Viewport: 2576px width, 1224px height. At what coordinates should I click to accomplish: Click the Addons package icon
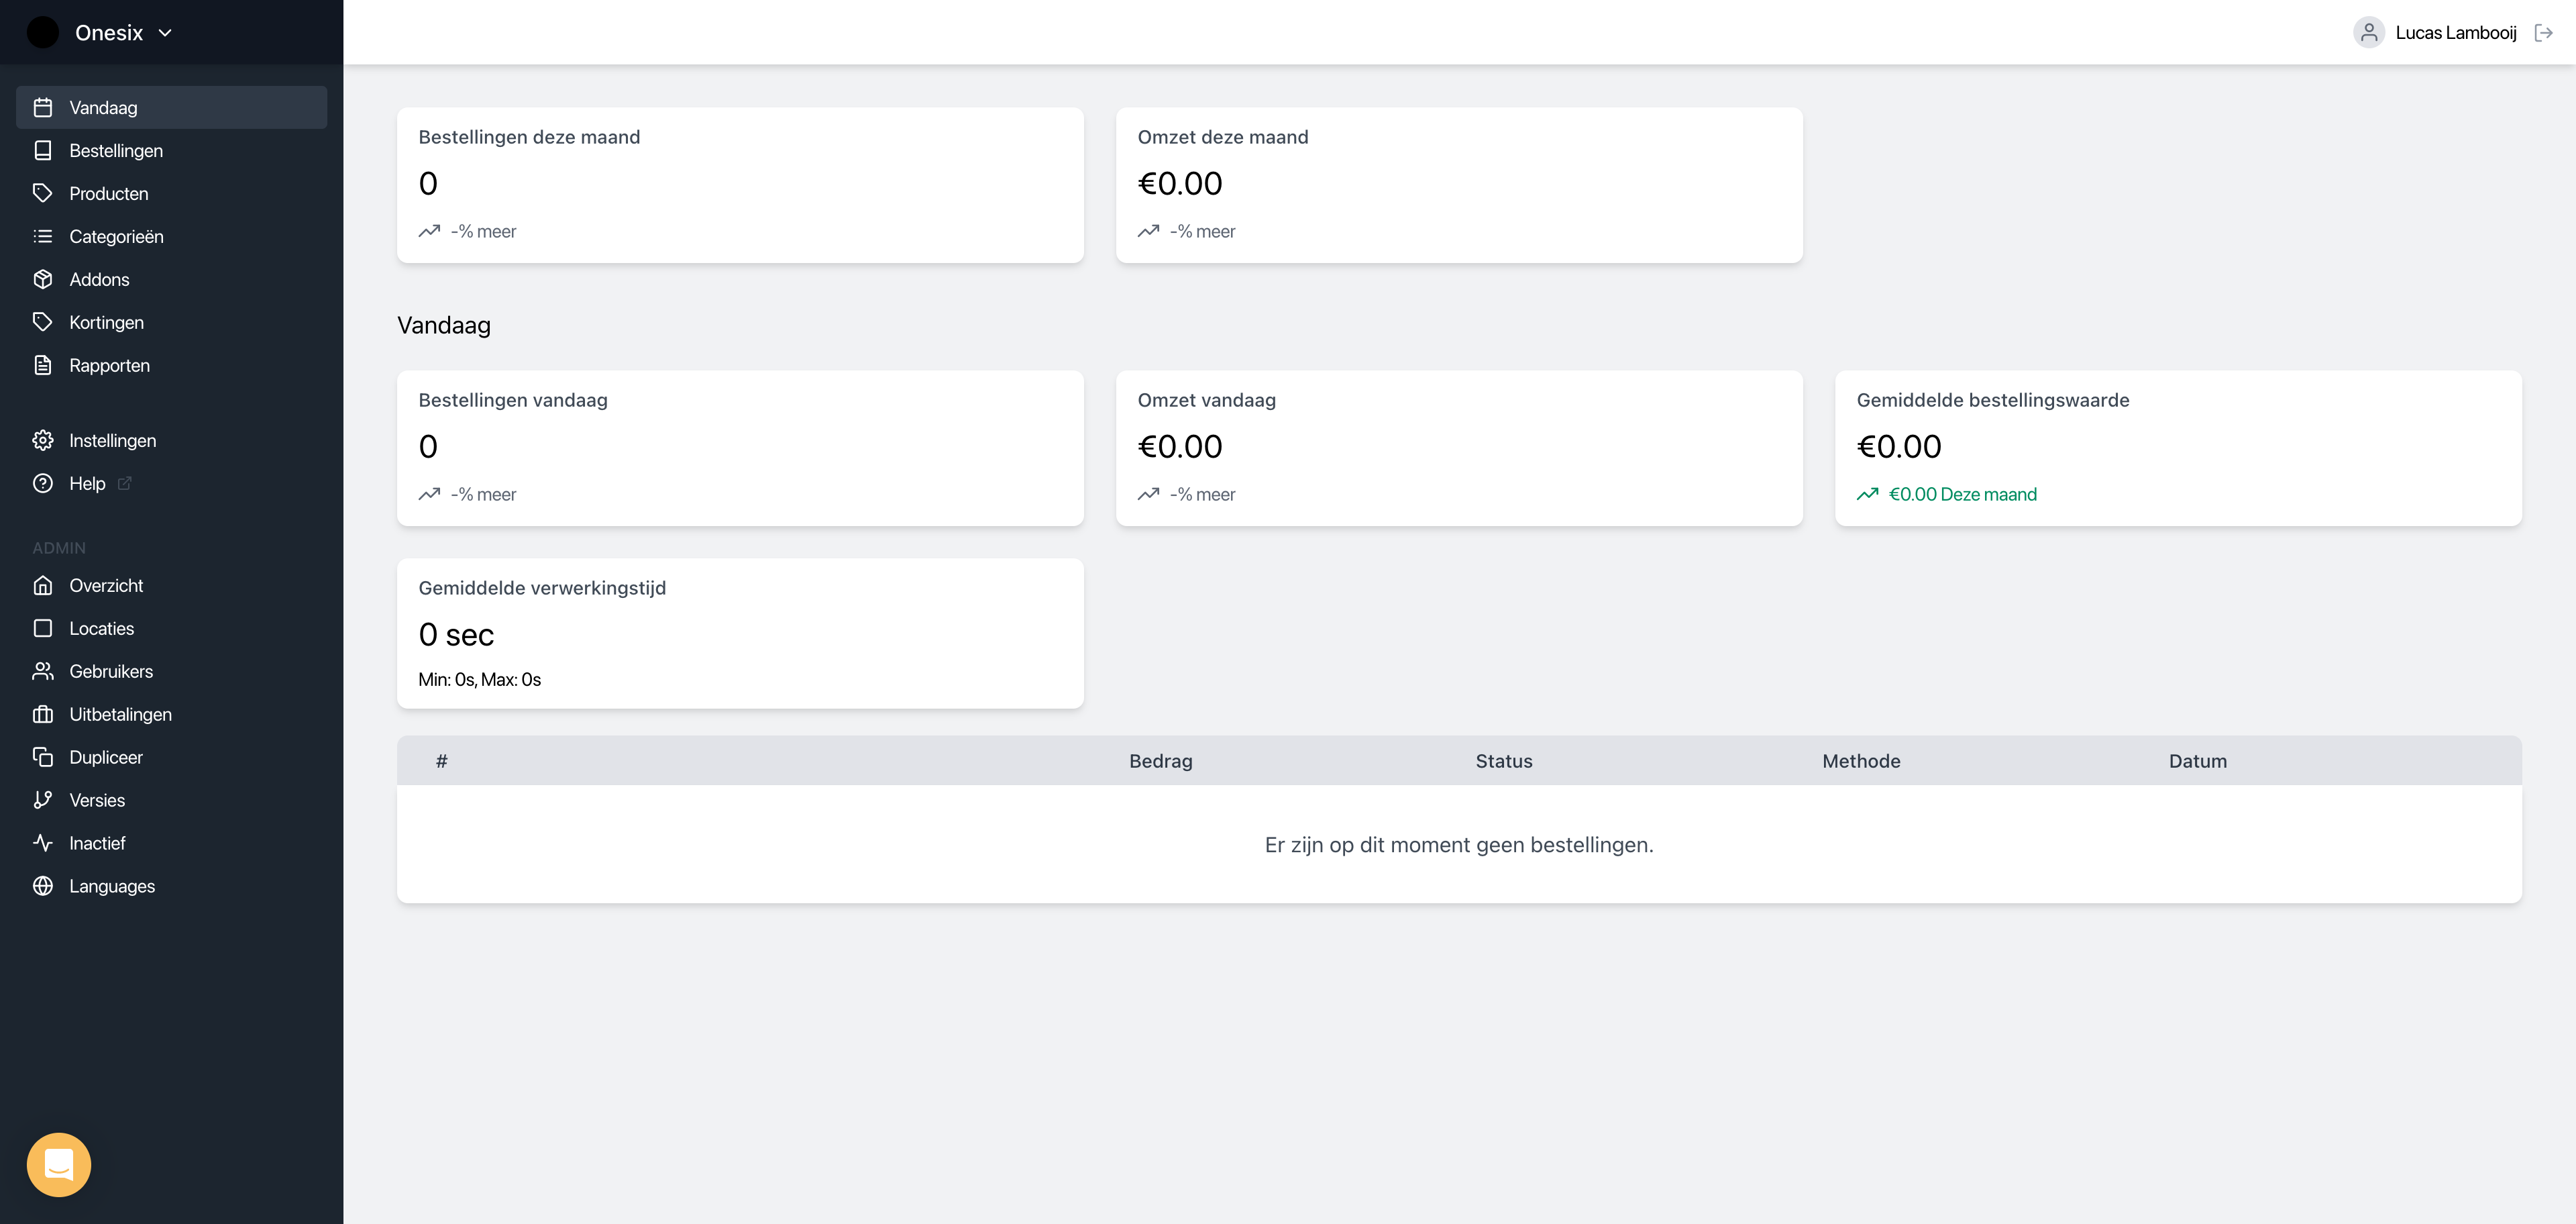coord(43,279)
